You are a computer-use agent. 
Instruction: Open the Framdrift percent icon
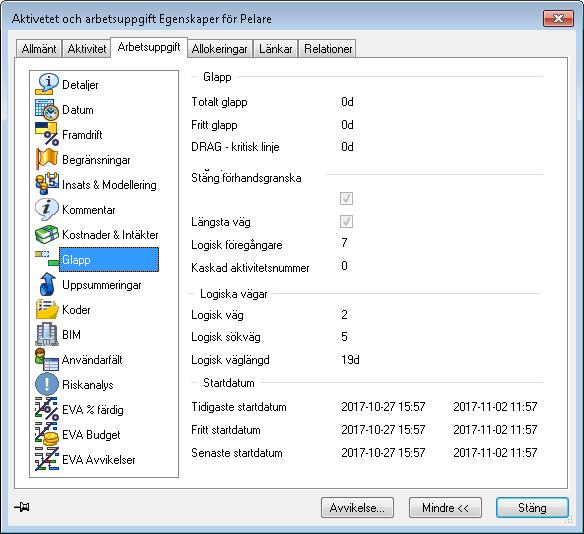pos(47,134)
